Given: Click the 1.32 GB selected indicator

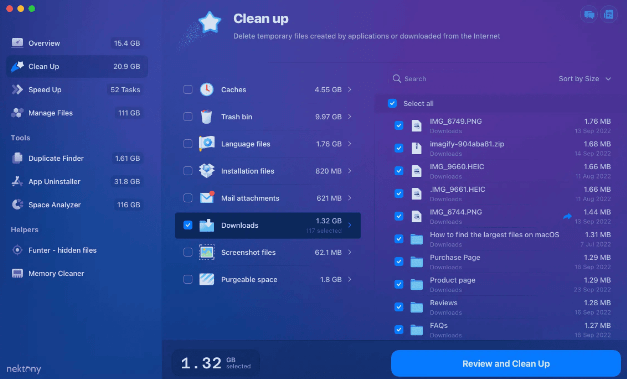Looking at the screenshot, I should [216, 363].
